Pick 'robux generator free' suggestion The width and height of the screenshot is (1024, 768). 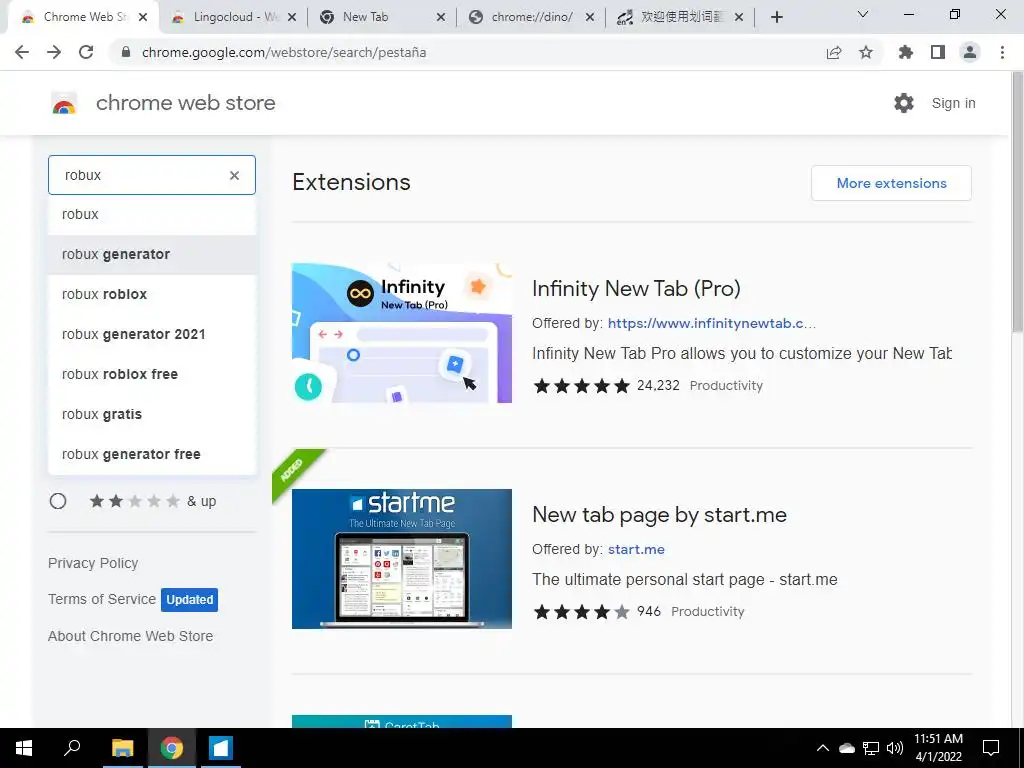point(152,454)
